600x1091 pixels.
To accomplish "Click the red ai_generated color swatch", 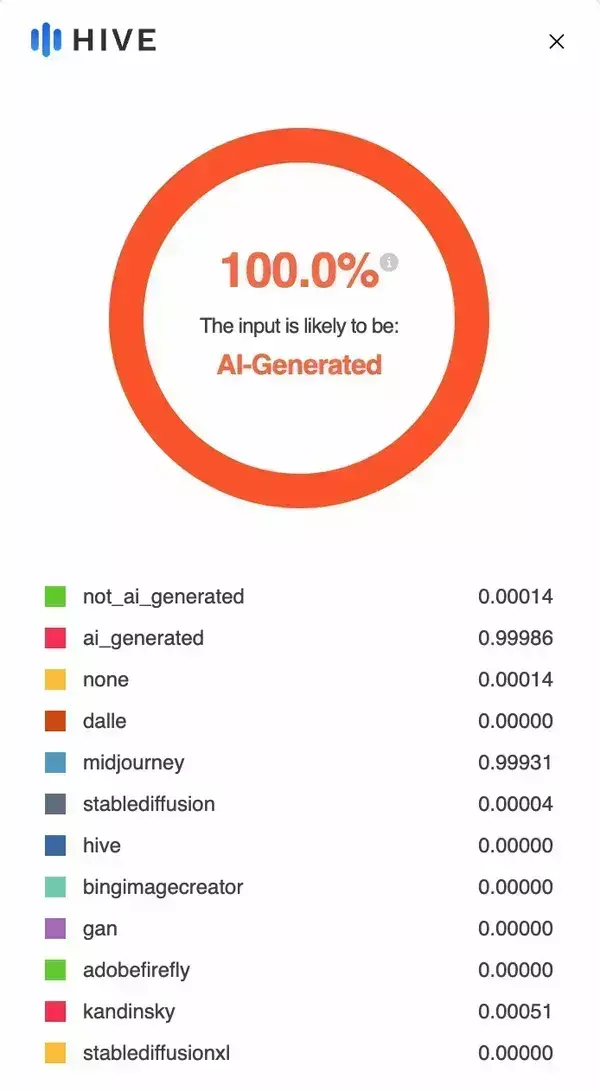I will [x=55, y=638].
